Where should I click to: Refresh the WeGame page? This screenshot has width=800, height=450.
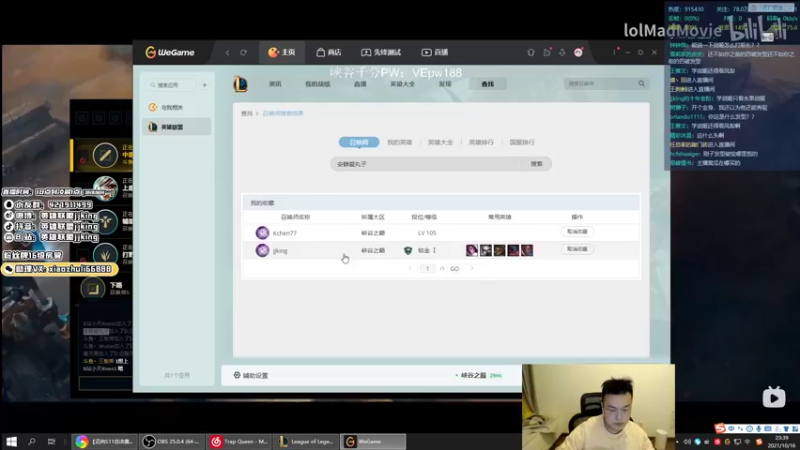[x=243, y=53]
